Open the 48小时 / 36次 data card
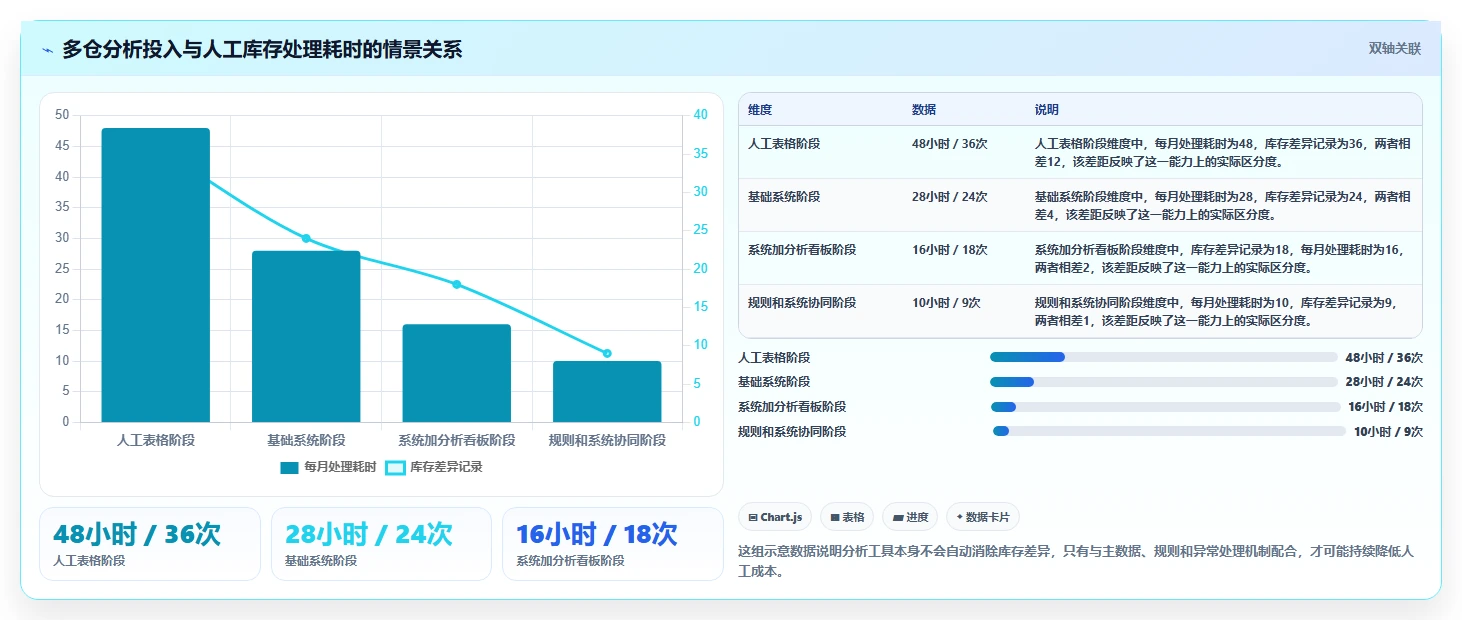This screenshot has height=620, width=1462. click(x=150, y=544)
